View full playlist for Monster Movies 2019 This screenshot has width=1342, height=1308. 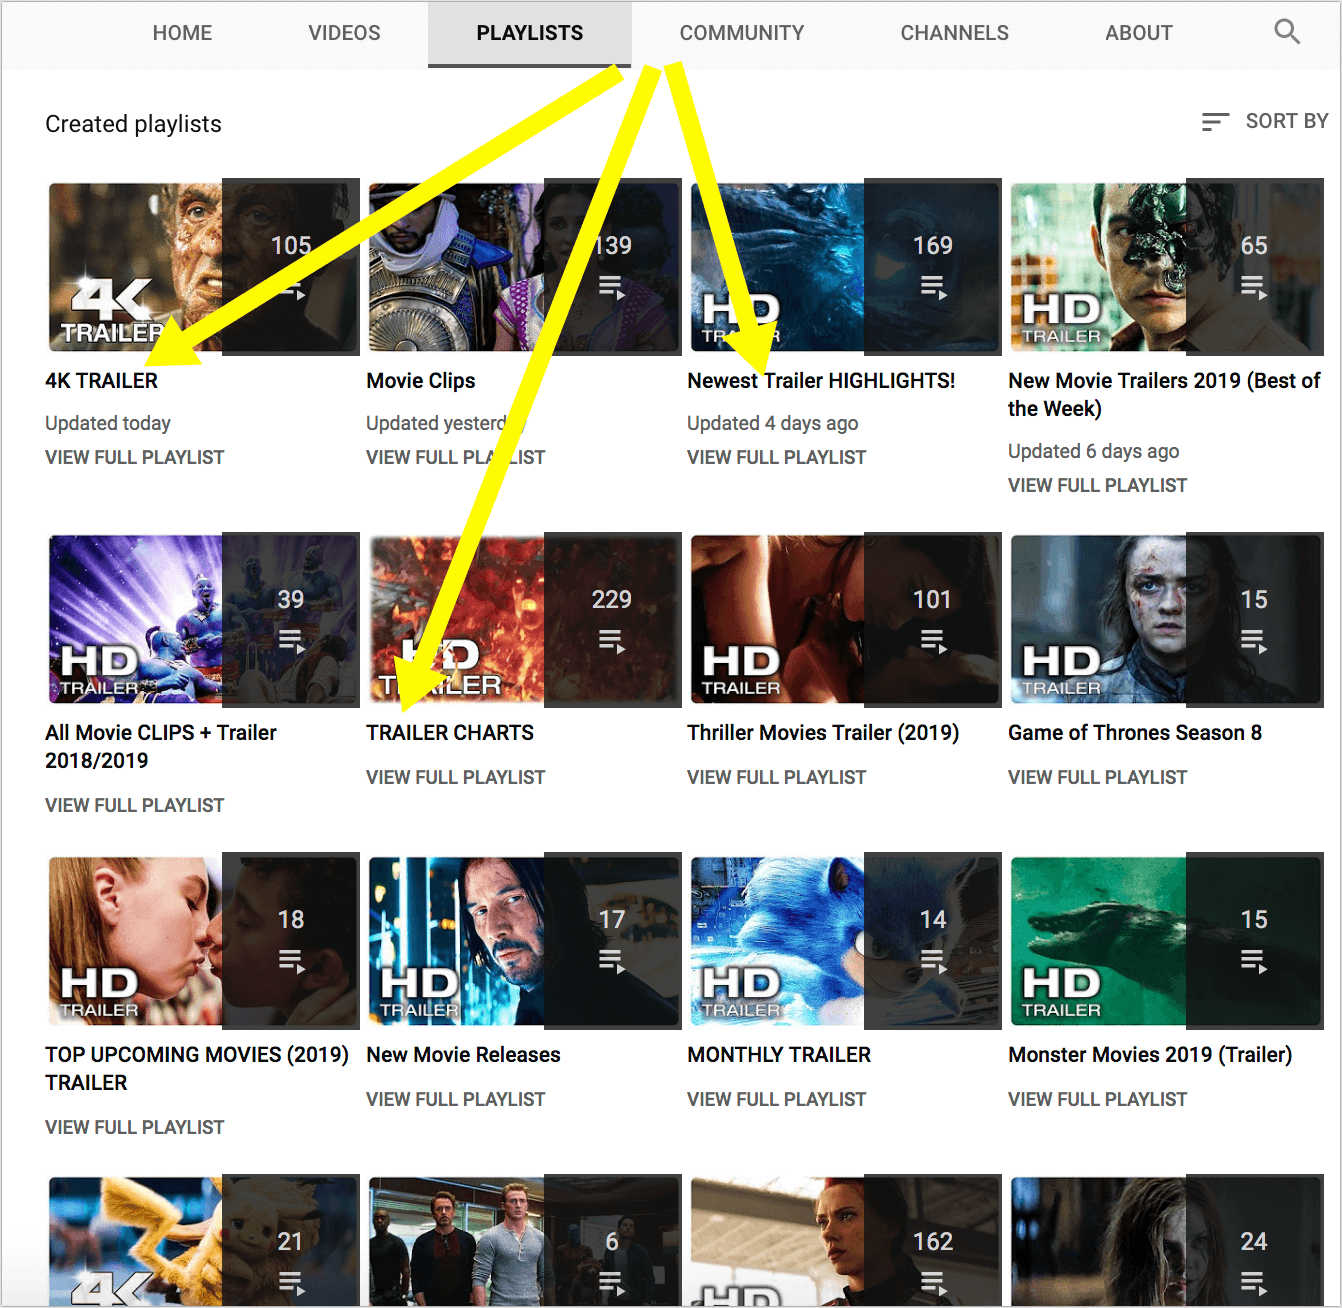(x=1098, y=1099)
